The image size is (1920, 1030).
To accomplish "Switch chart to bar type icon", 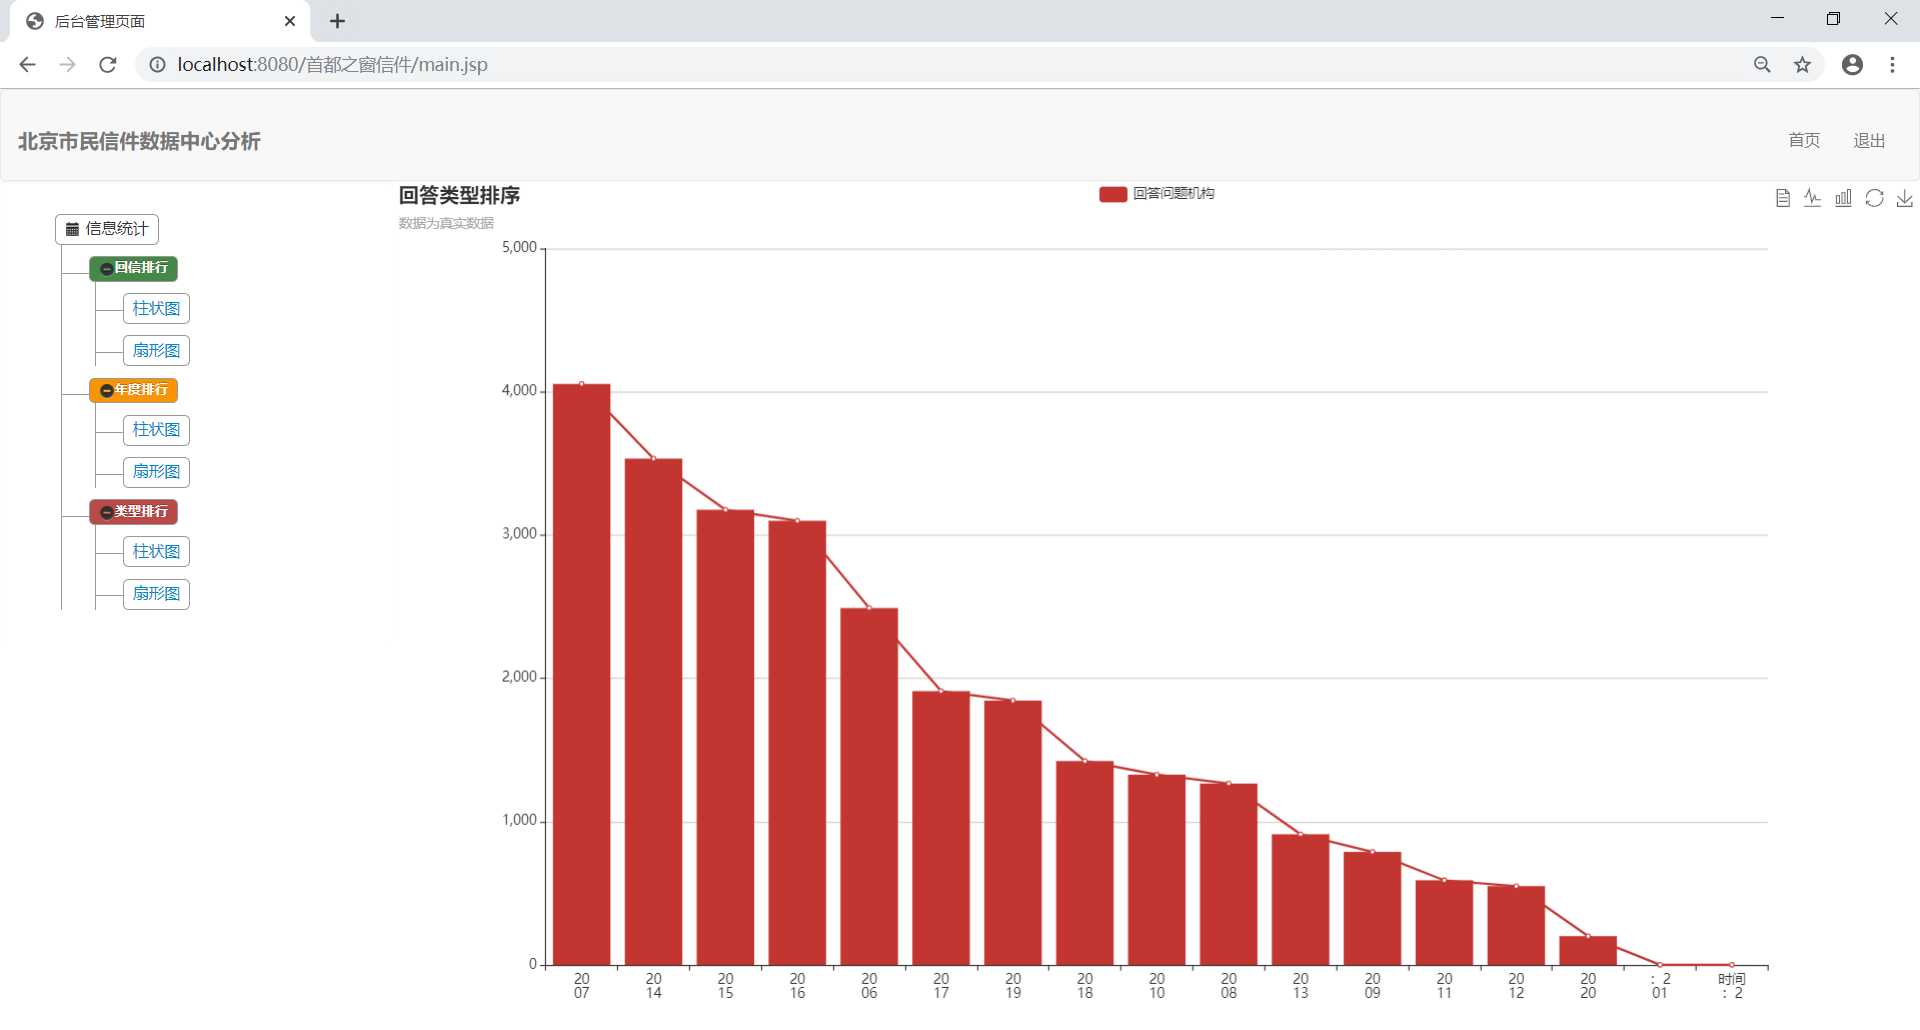I will point(1843,198).
